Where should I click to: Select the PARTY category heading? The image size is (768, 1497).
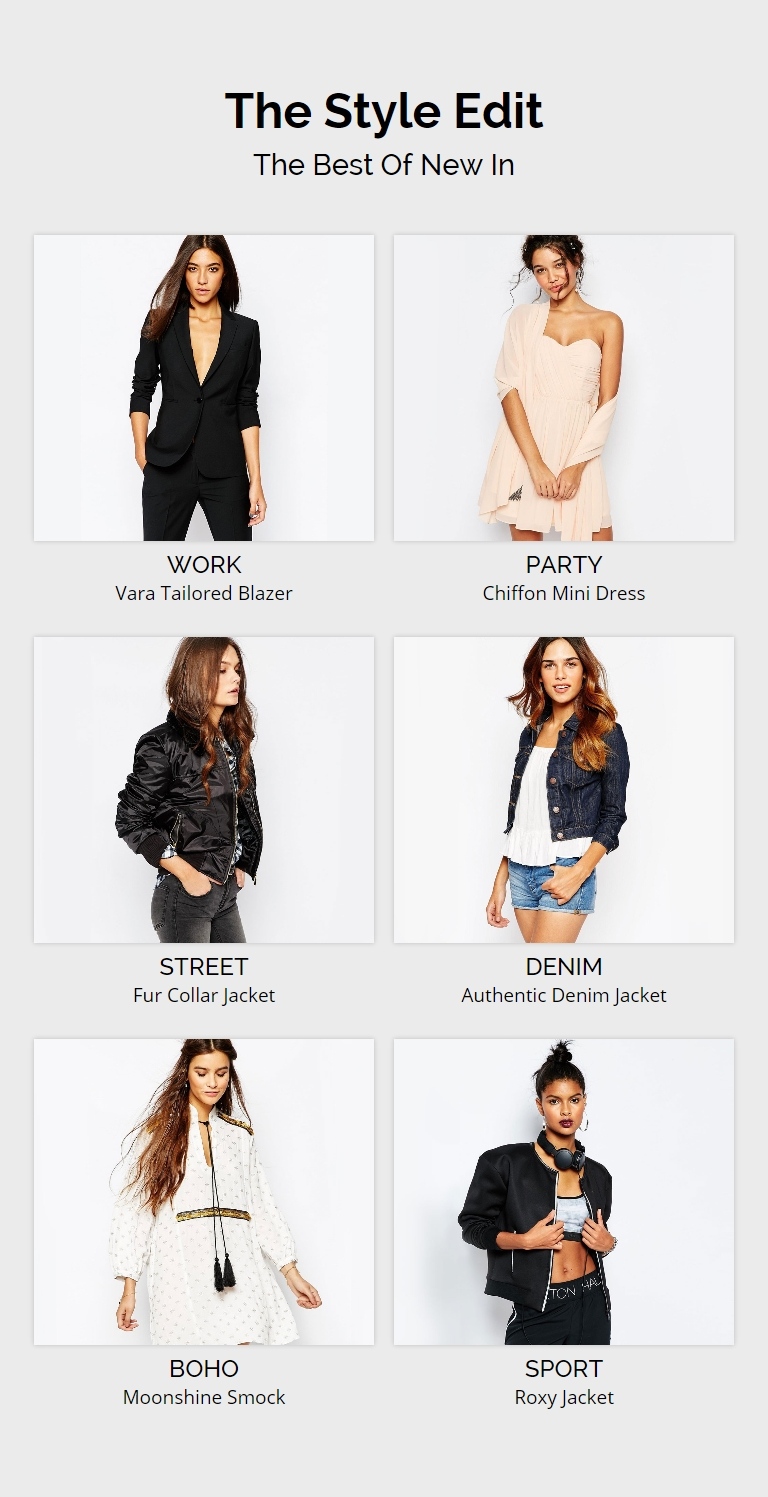pyautogui.click(x=564, y=564)
